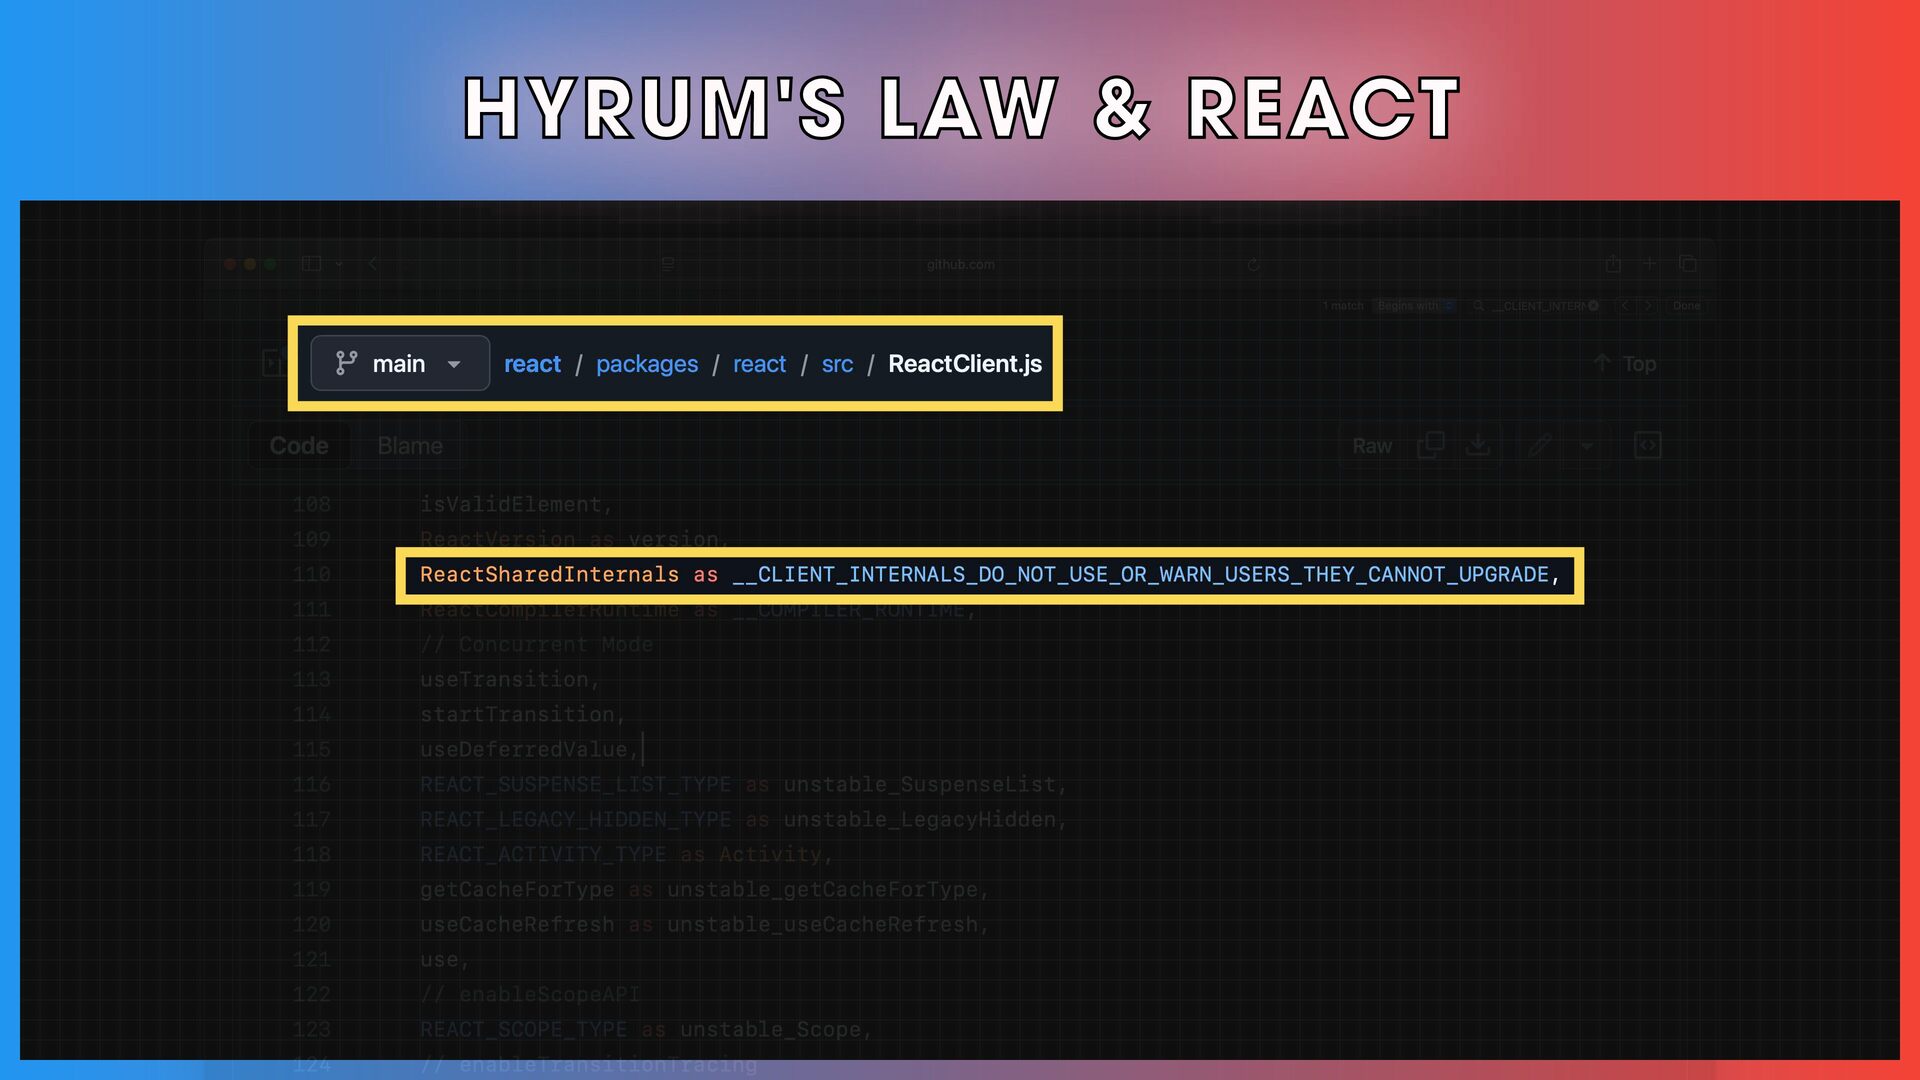This screenshot has height=1080, width=1920.
Task: Toggle the file tree side panel
Action: click(272, 364)
